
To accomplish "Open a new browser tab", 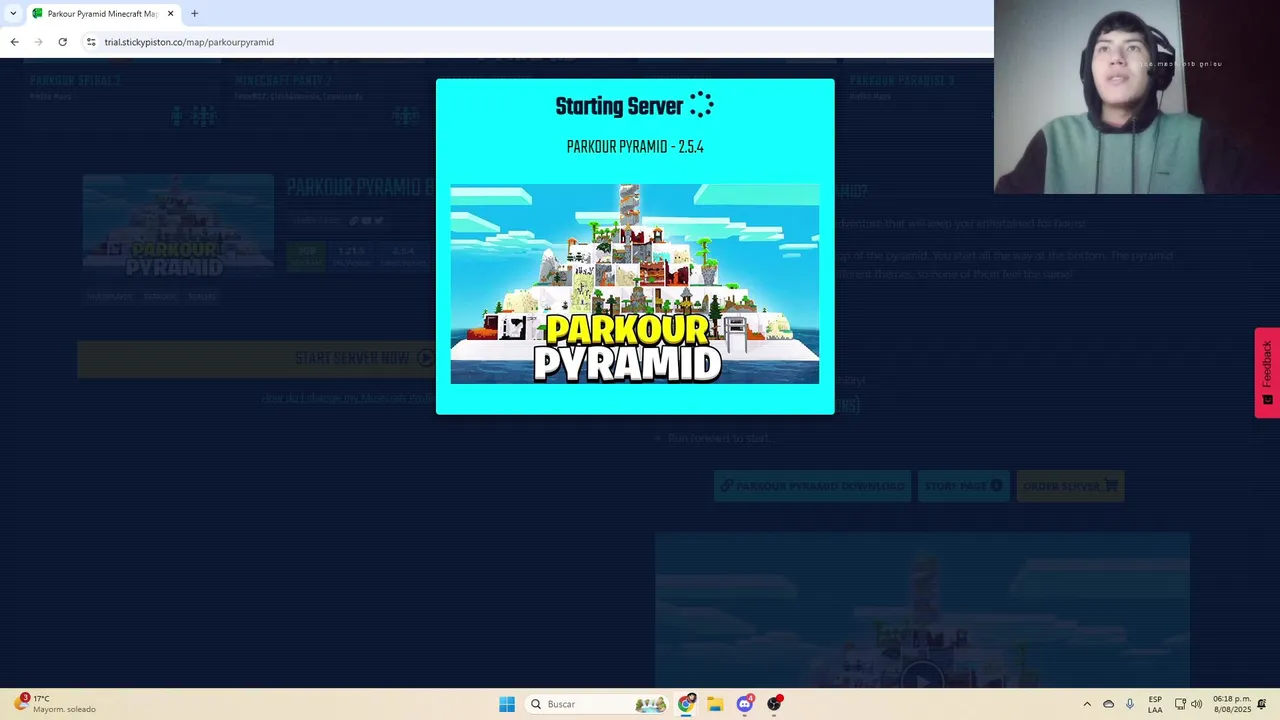I will [x=194, y=14].
